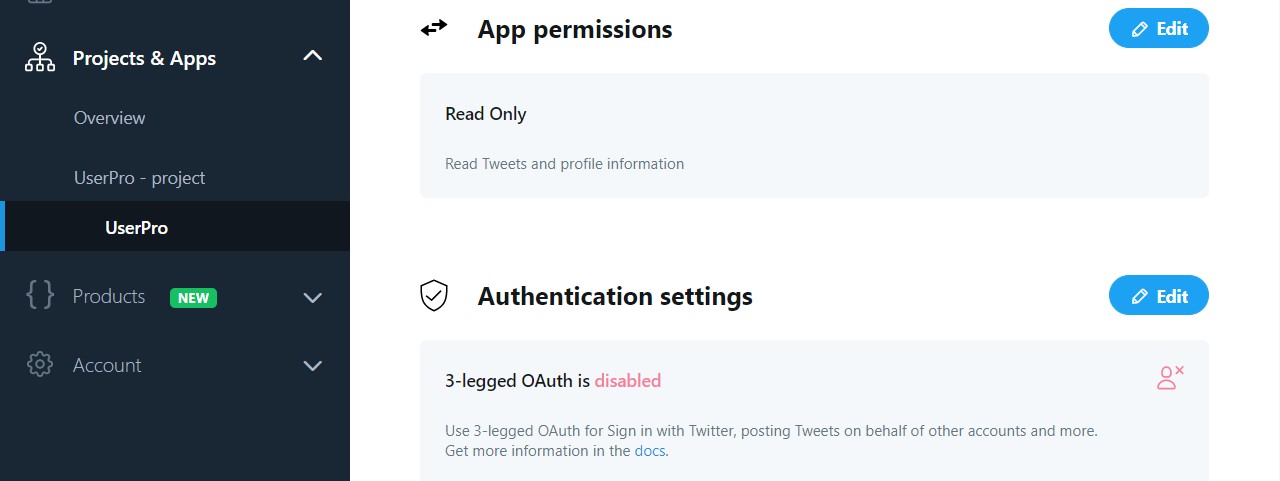The image size is (1280, 481).
Task: Open the UserPro - project item
Action: click(x=139, y=178)
